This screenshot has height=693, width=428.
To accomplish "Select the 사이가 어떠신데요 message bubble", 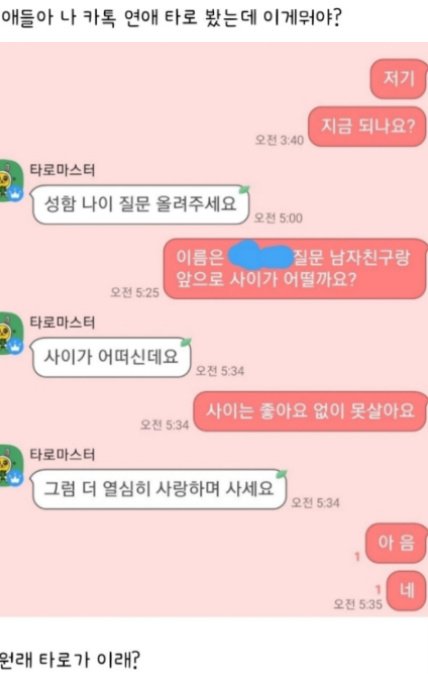I will pyautogui.click(x=111, y=357).
